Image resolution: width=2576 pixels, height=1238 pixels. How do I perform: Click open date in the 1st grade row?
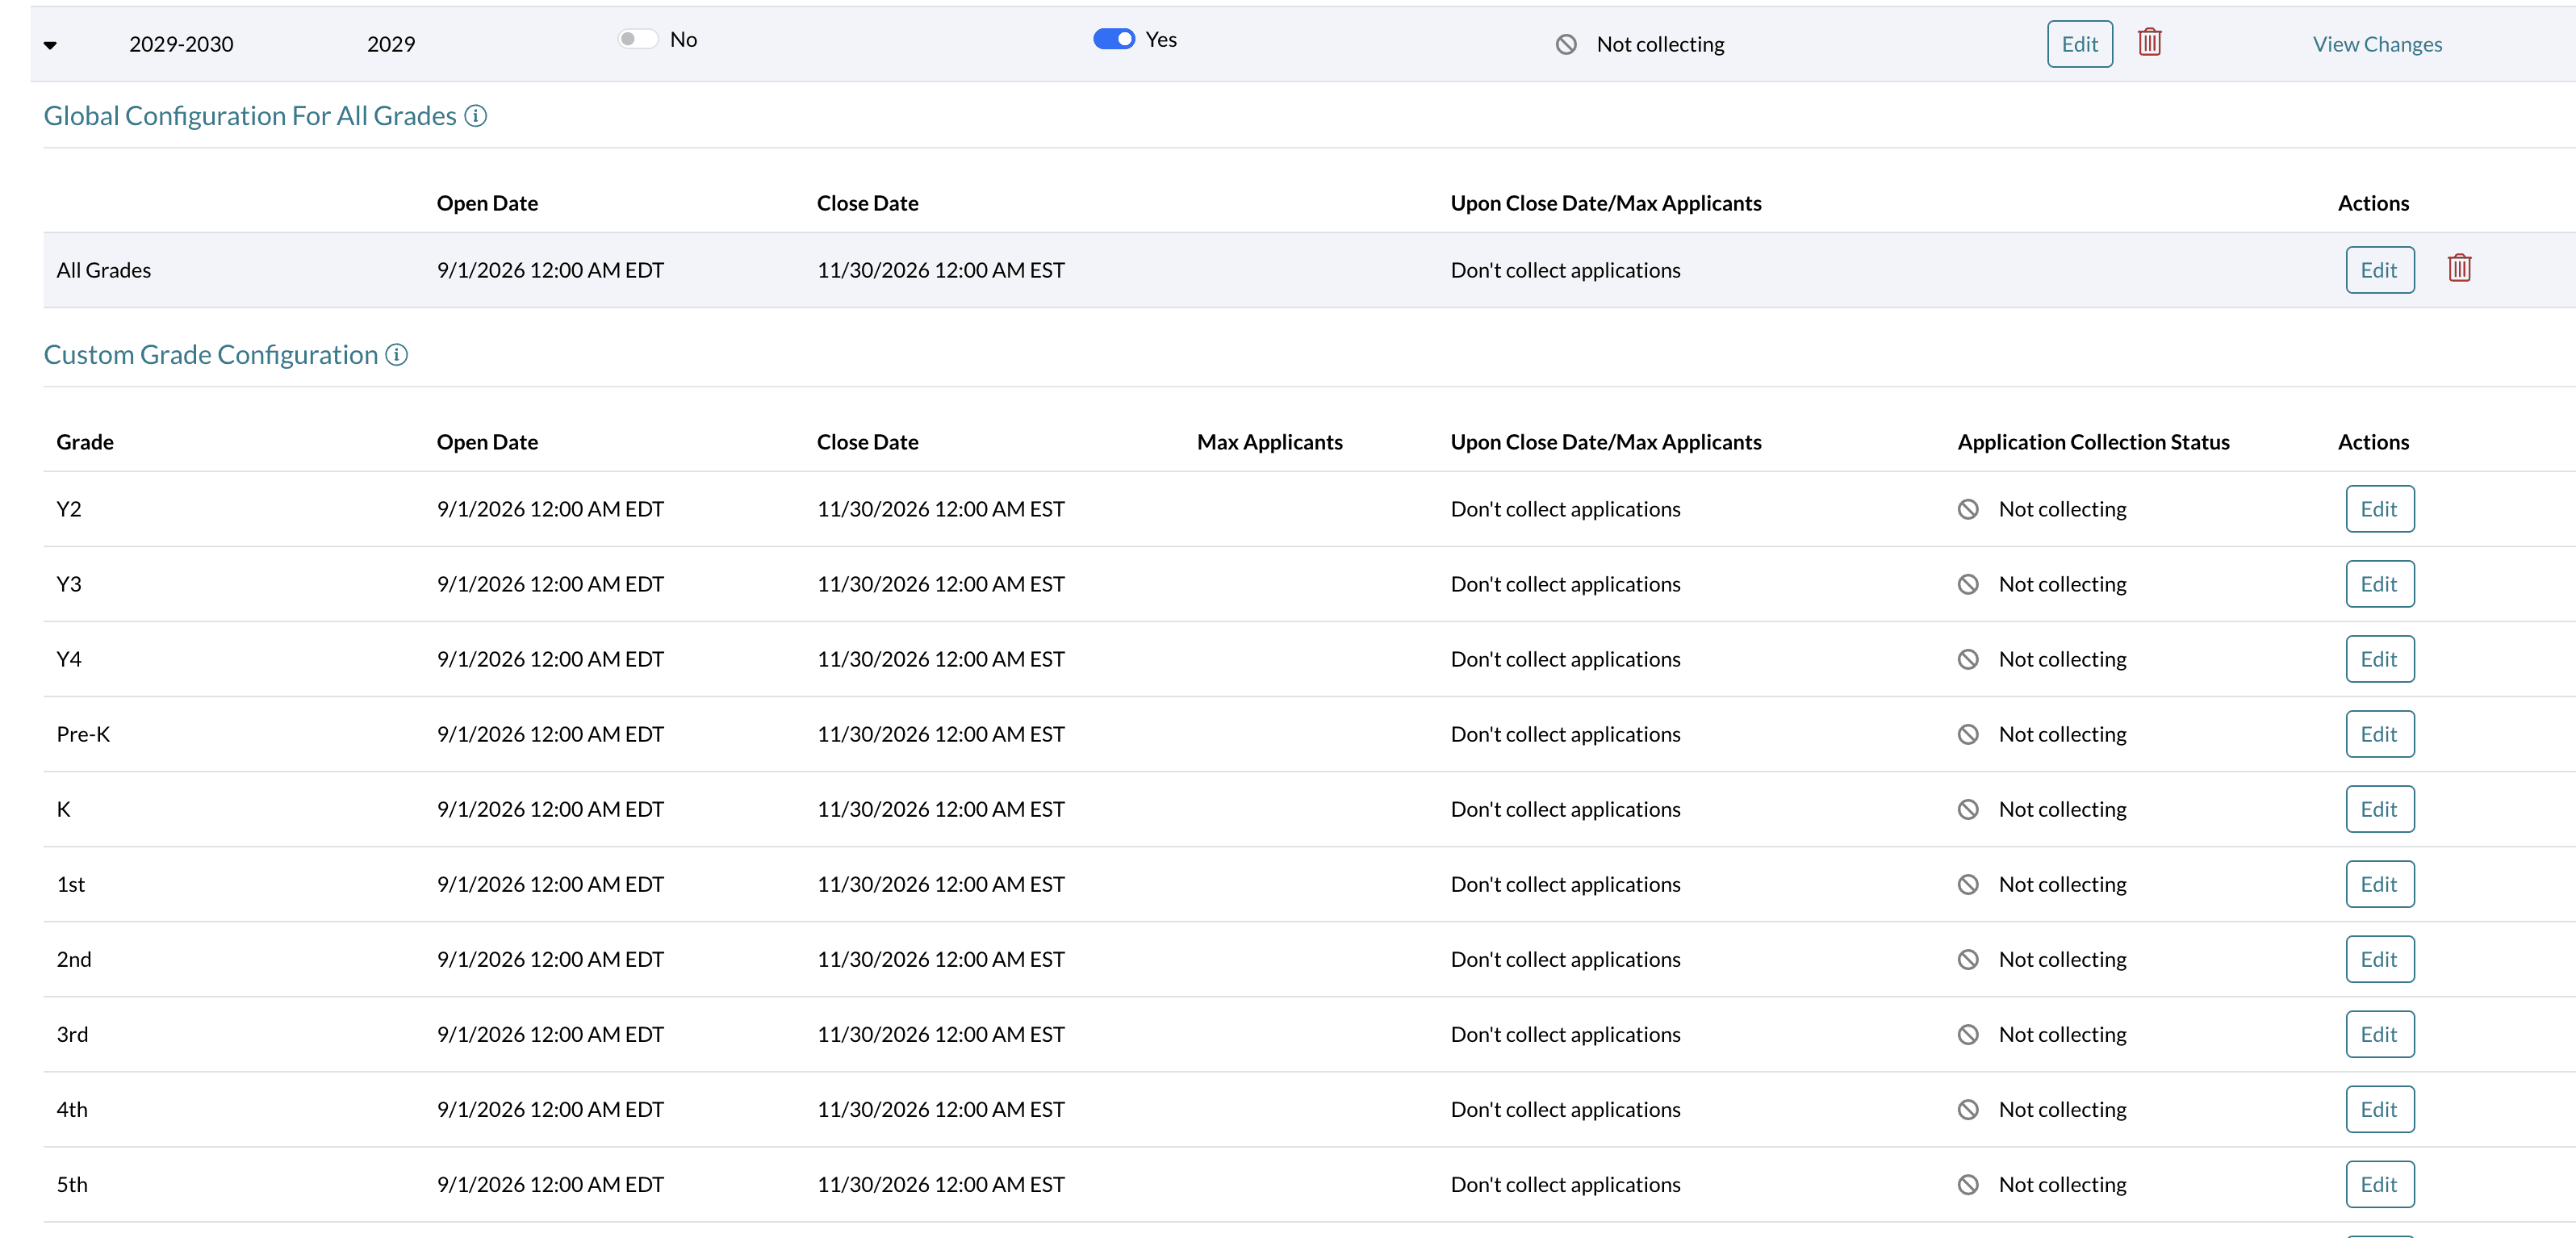[550, 884]
